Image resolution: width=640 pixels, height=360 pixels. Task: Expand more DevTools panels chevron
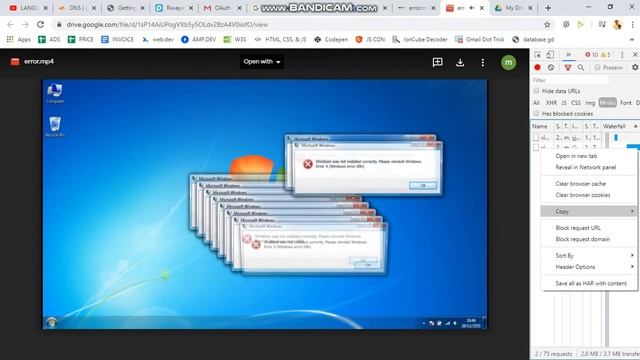(x=568, y=55)
